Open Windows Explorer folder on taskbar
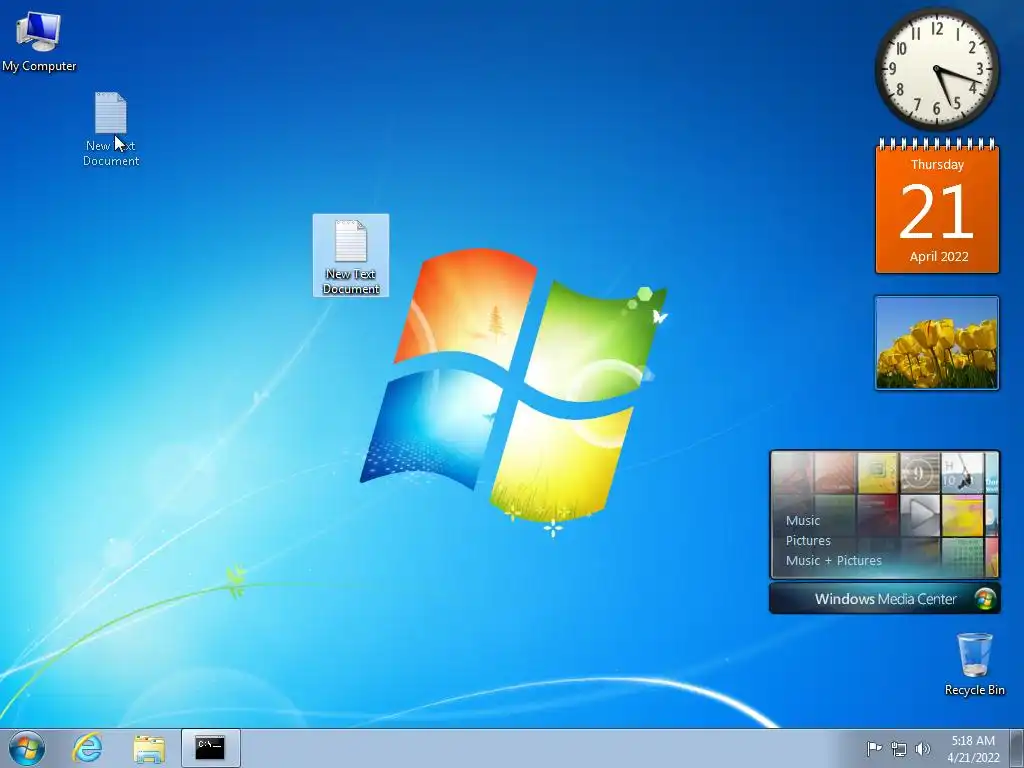1024x768 pixels. click(149, 748)
